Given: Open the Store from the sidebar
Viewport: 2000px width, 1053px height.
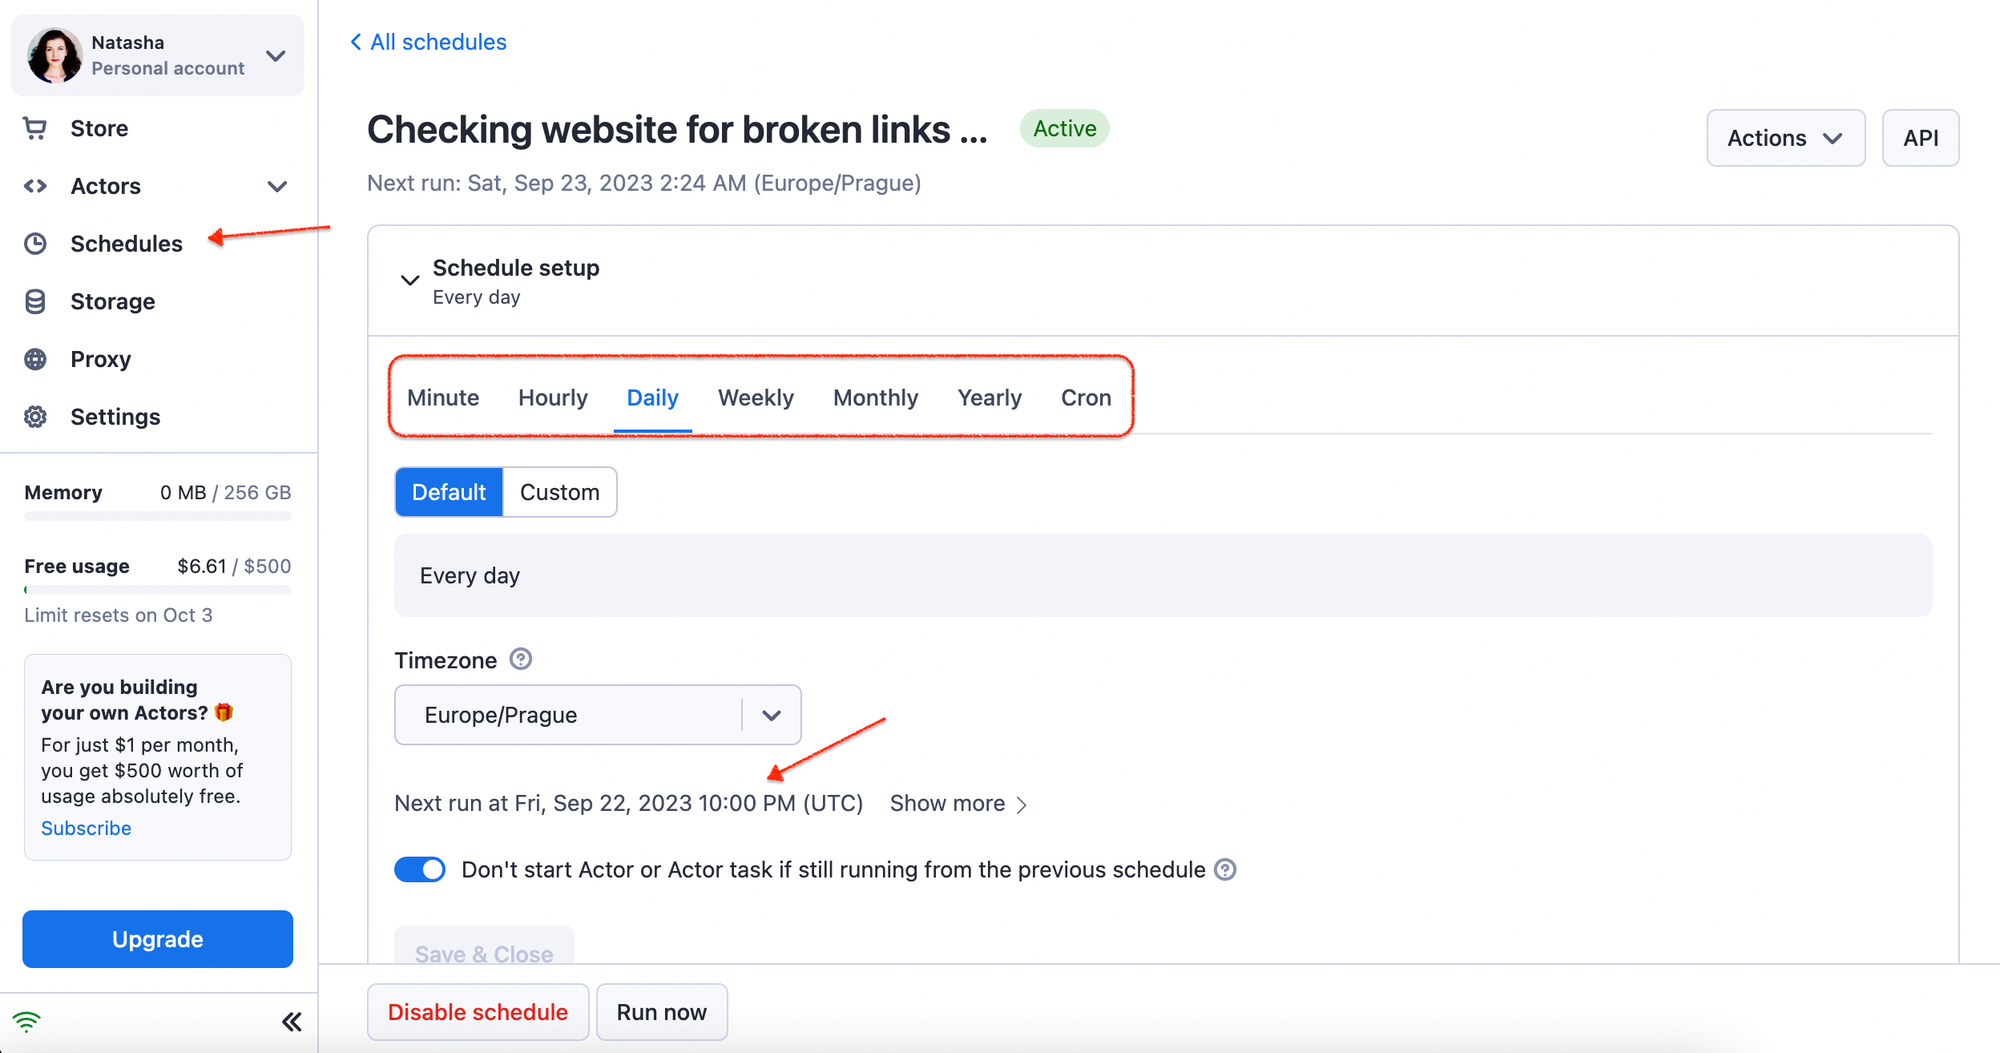Looking at the screenshot, I should click(99, 128).
